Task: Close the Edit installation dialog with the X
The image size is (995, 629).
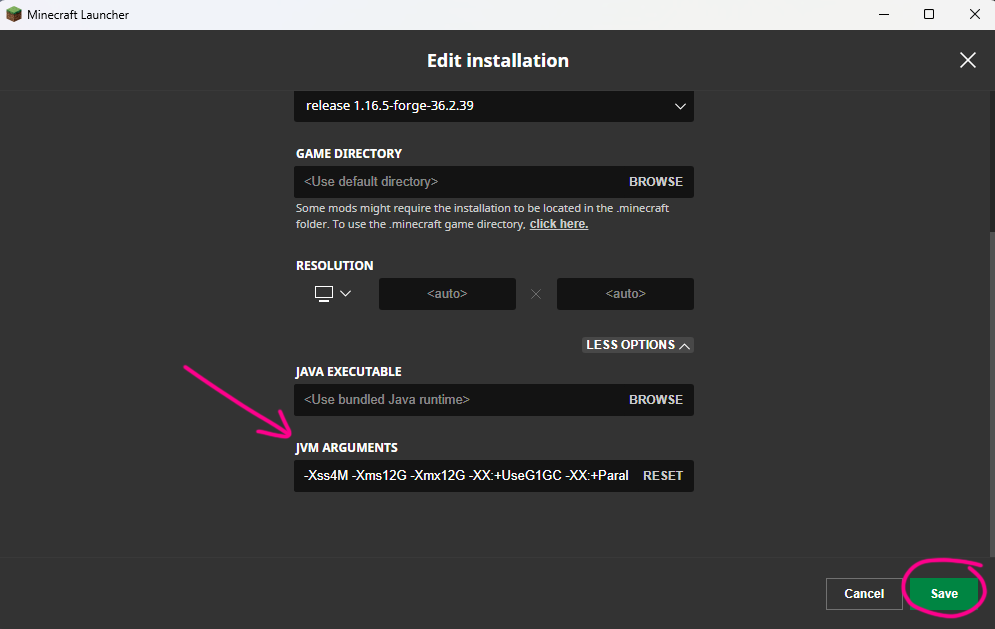Action: tap(967, 60)
